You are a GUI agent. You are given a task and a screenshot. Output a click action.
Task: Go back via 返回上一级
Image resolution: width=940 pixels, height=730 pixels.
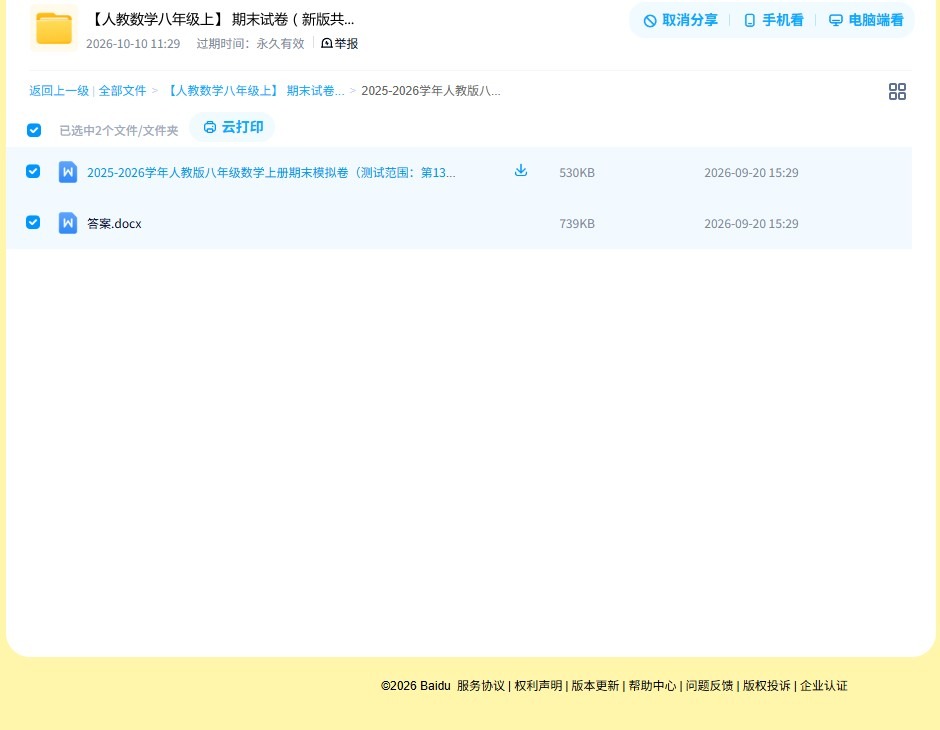click(x=59, y=91)
